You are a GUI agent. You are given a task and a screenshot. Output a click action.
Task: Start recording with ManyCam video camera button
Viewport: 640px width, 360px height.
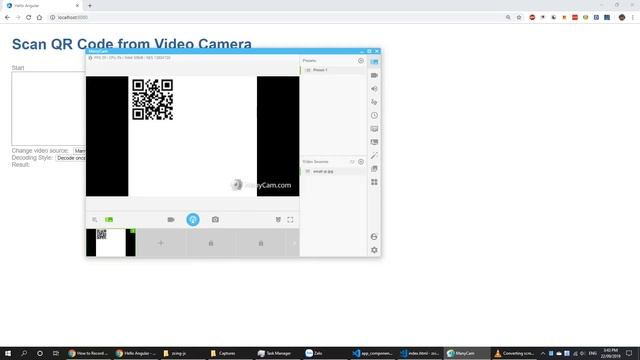click(x=171, y=220)
